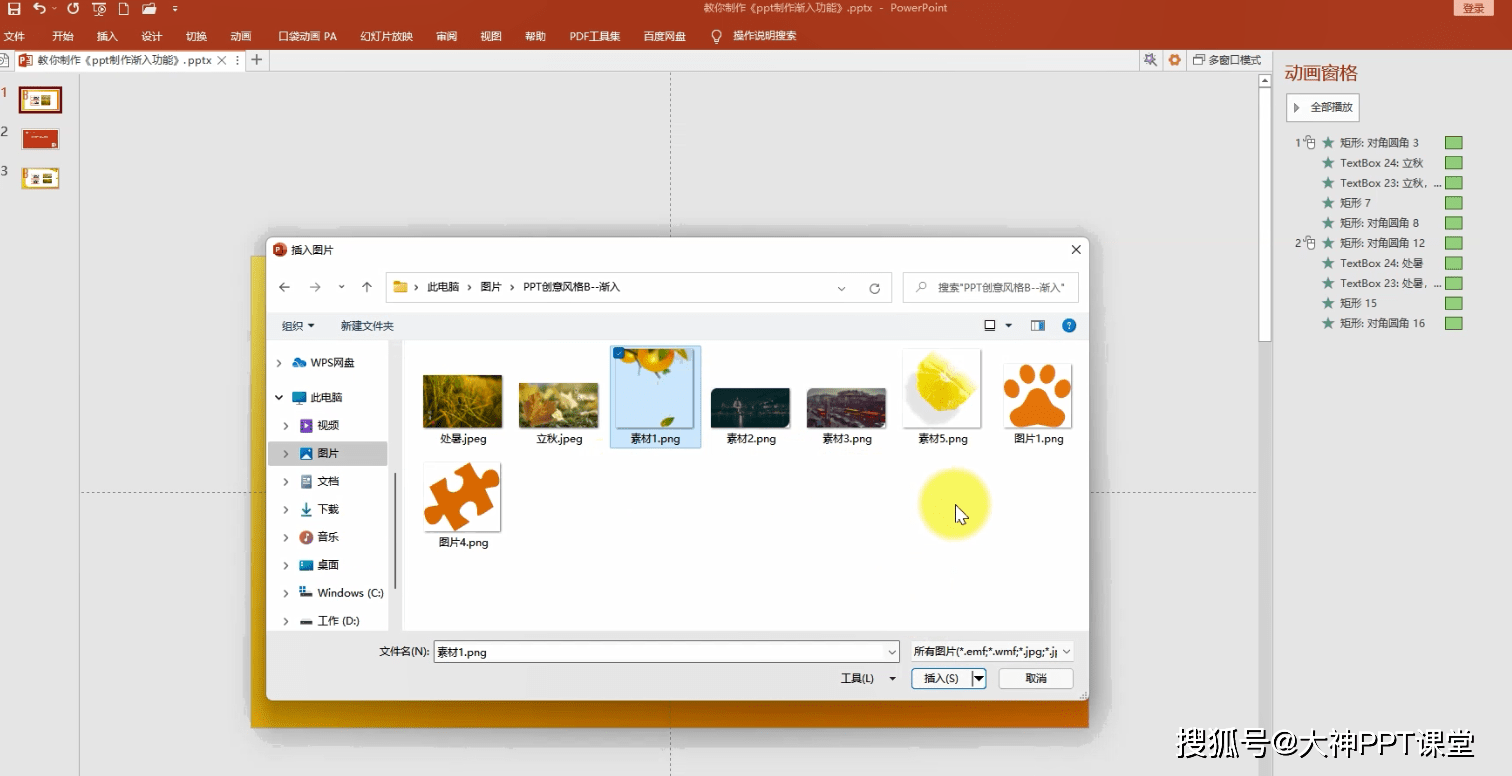Viewport: 1512px width, 776px height.
Task: Expand the address bar history dropdown
Action: point(842,288)
